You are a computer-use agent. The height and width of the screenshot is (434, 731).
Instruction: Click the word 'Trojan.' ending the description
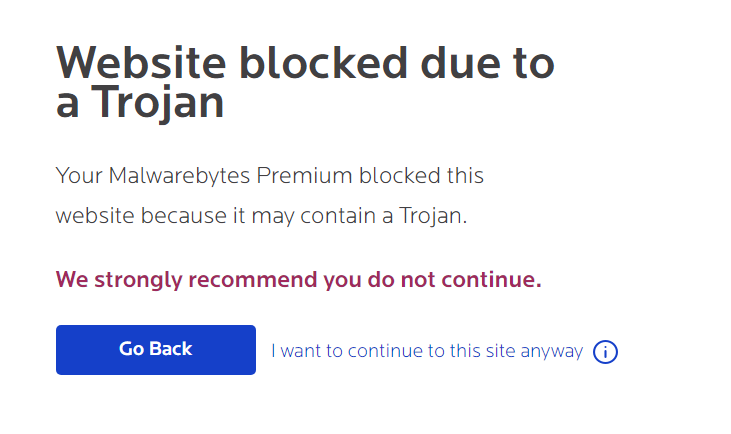[x=433, y=216]
